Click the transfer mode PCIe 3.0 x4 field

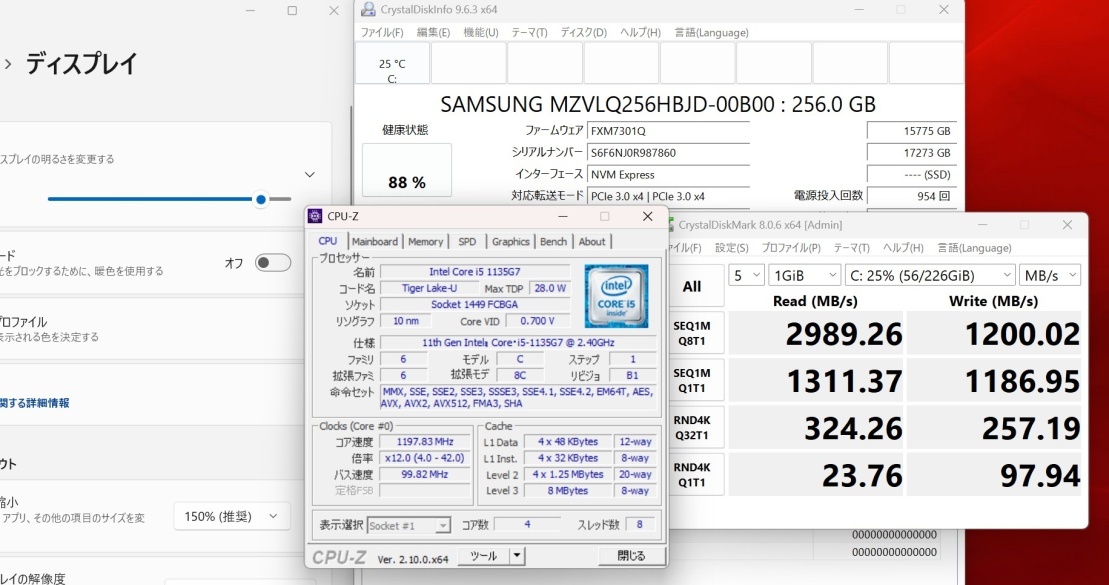click(x=668, y=197)
